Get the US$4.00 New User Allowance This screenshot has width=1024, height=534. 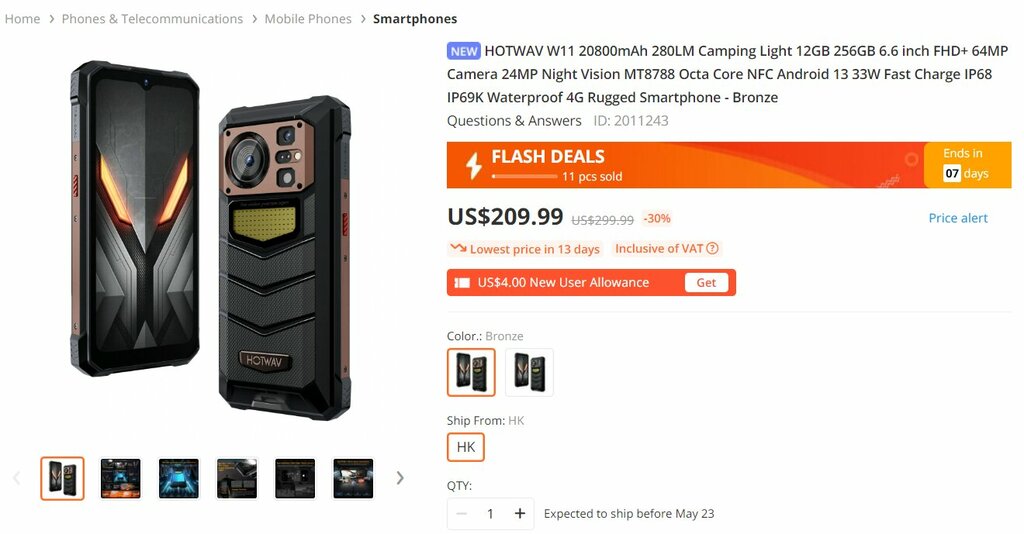click(706, 283)
